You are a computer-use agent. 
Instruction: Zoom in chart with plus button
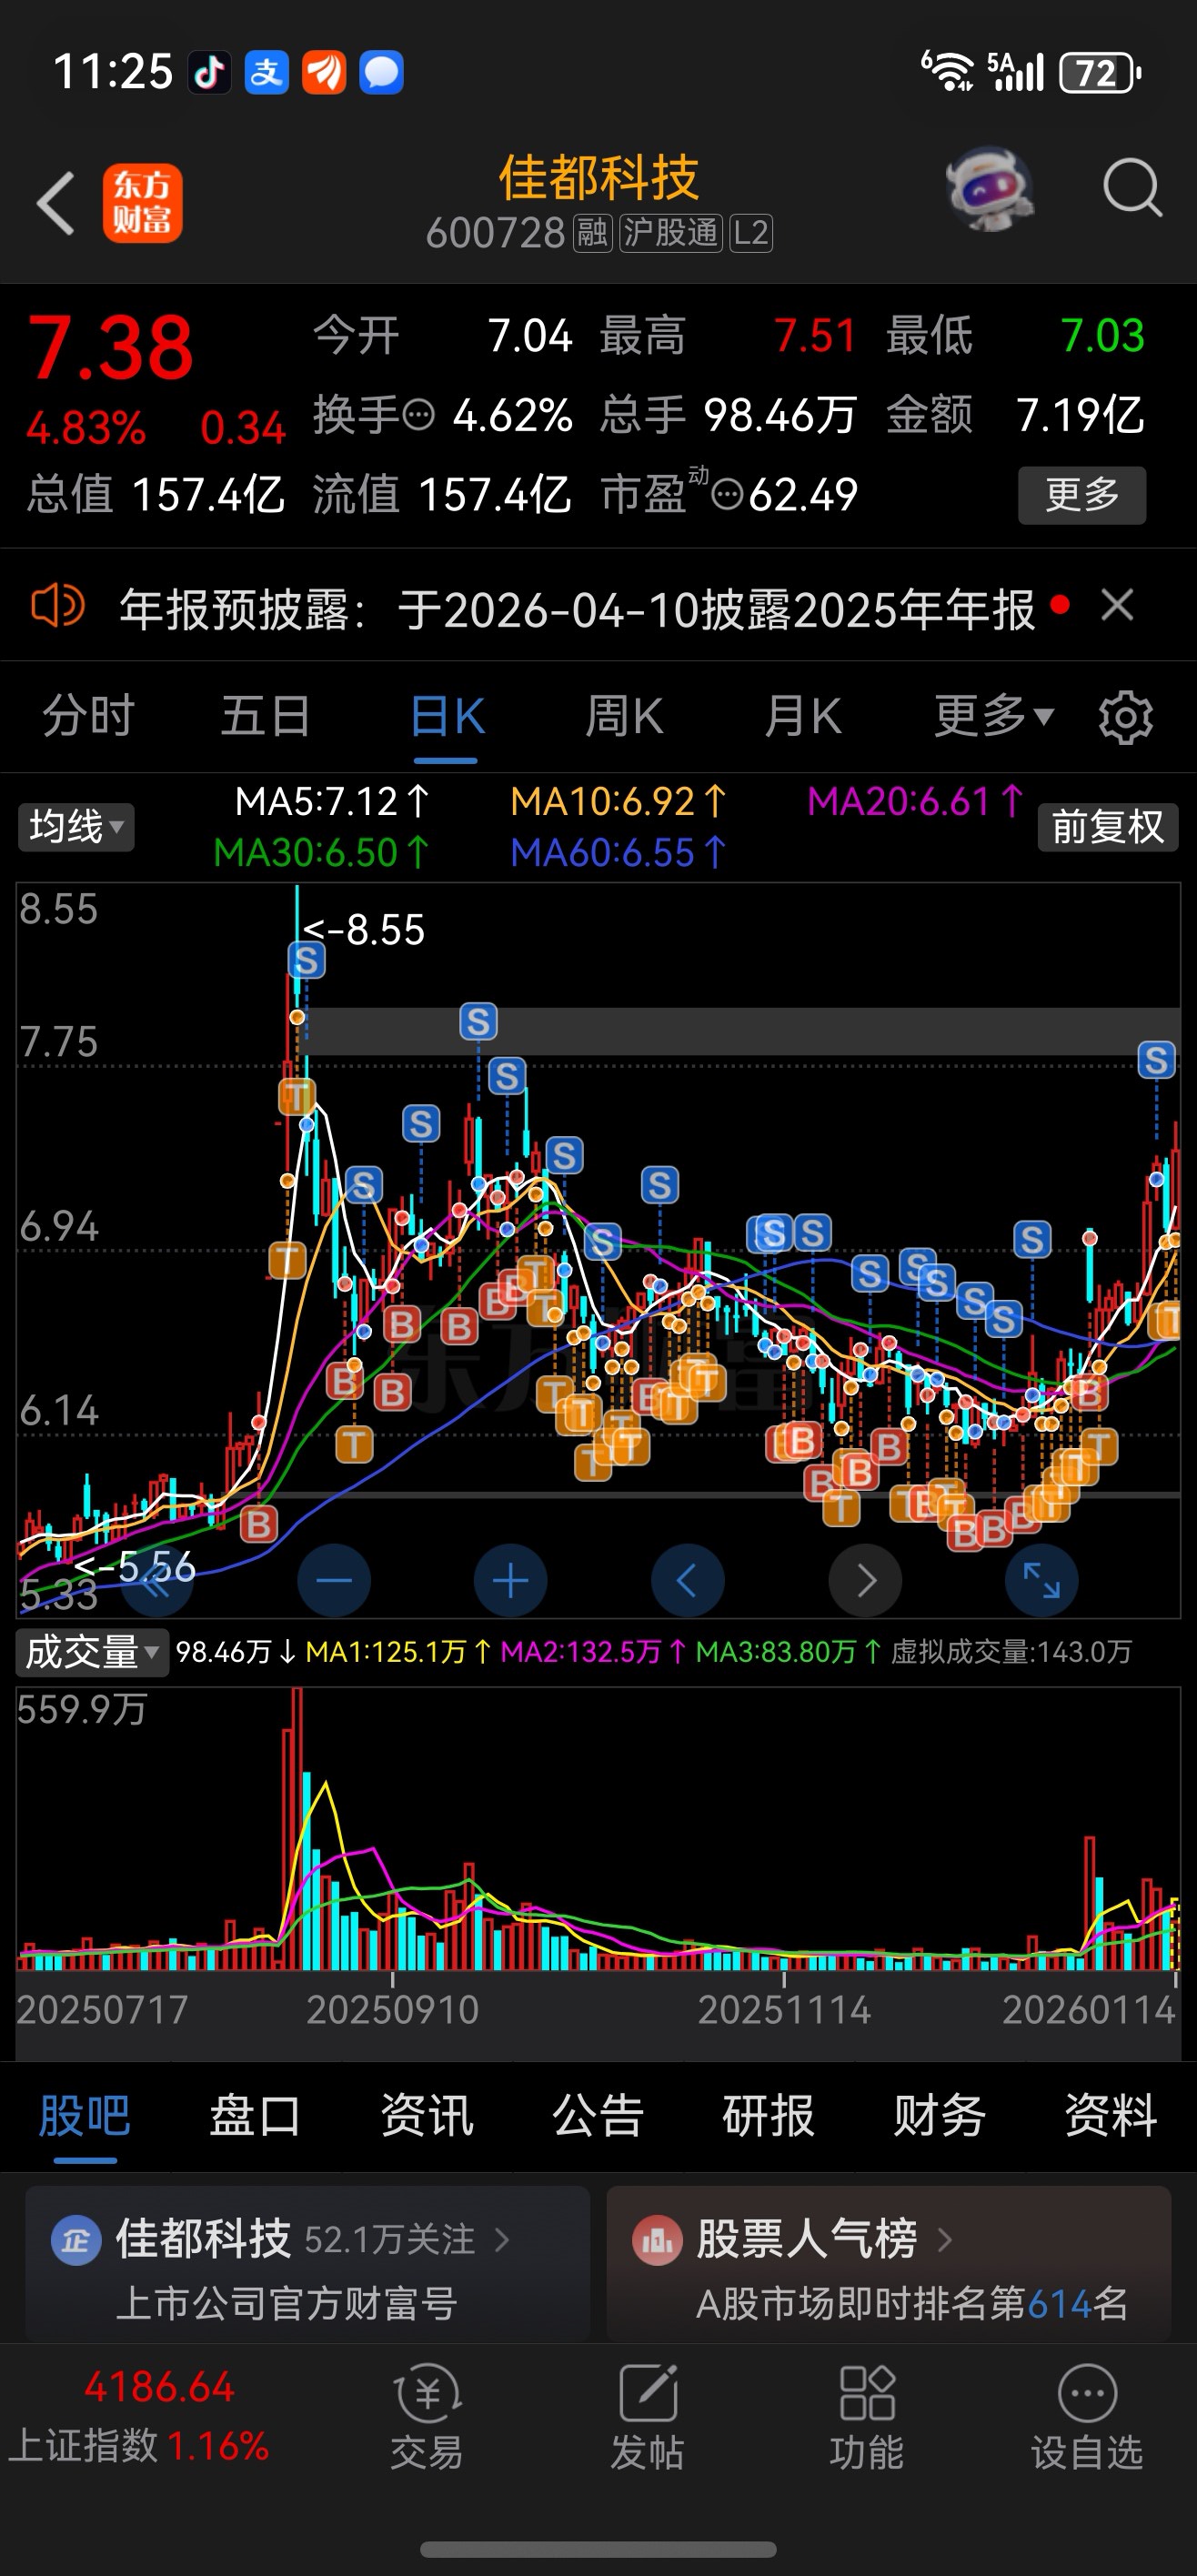pos(510,1581)
